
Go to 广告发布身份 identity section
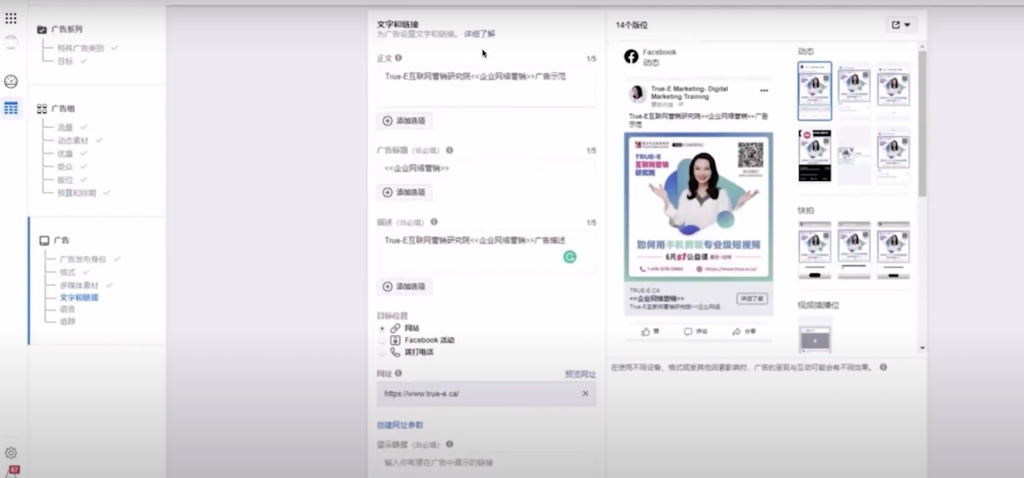coord(82,259)
